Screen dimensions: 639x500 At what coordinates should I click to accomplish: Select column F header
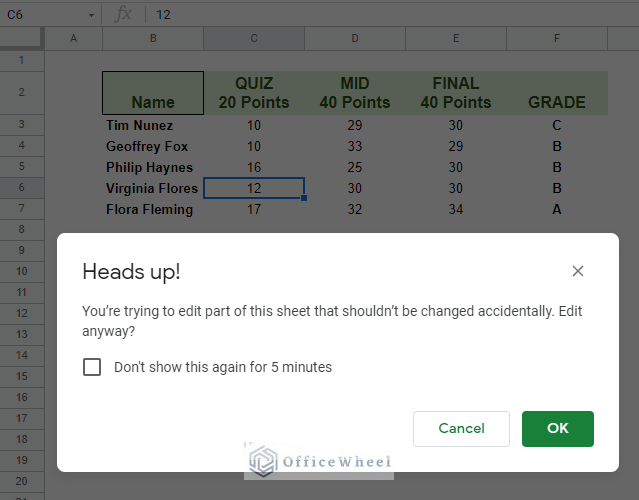tap(557, 38)
